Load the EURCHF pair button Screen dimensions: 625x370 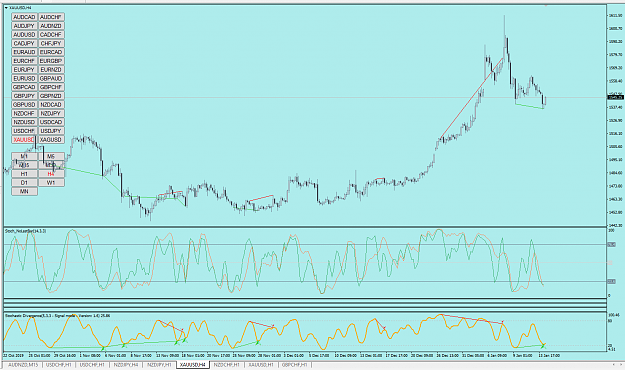pos(24,61)
